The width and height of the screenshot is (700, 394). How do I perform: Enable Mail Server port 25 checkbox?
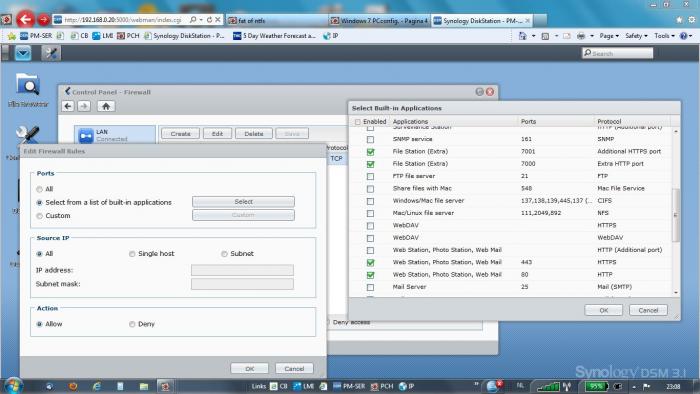point(371,287)
